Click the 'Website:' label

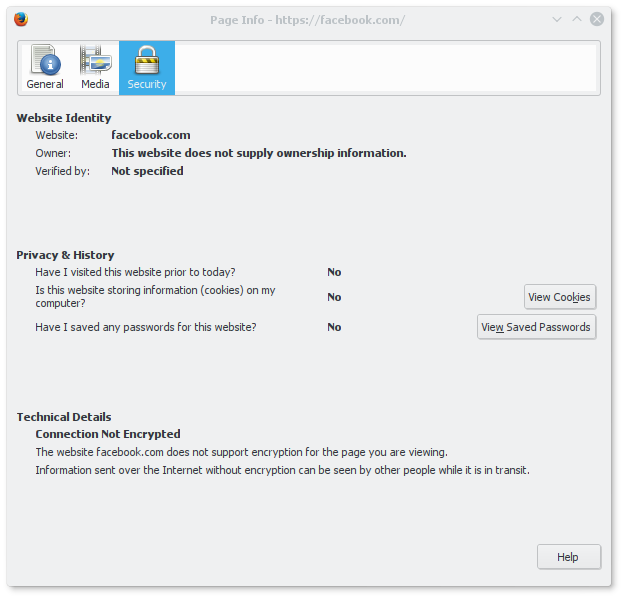pos(57,135)
